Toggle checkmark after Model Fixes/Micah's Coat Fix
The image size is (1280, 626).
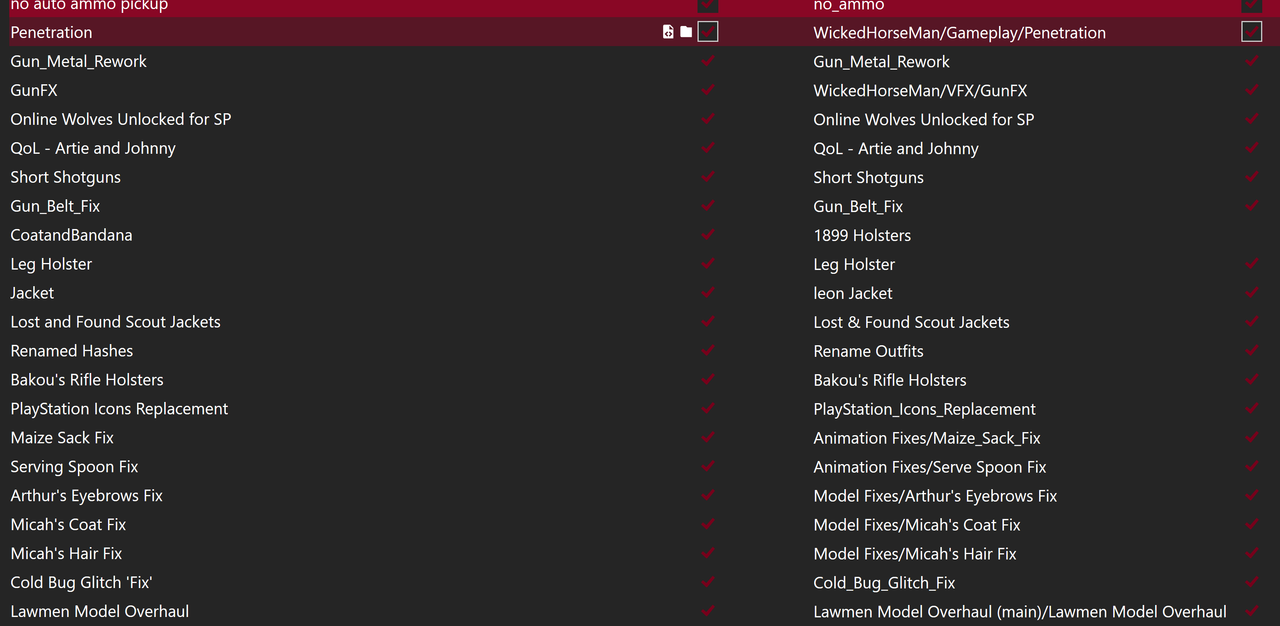pyautogui.click(x=1251, y=525)
